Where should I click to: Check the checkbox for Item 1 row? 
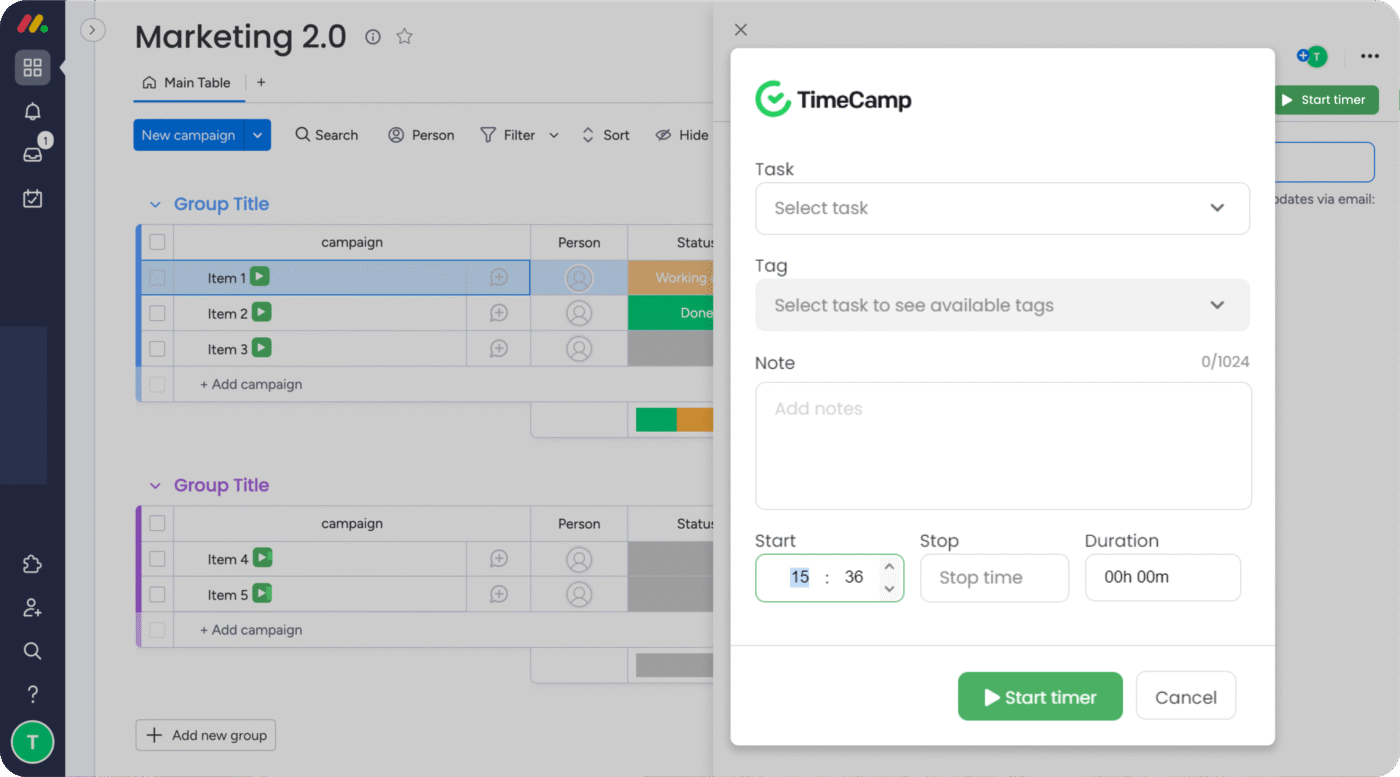point(157,278)
